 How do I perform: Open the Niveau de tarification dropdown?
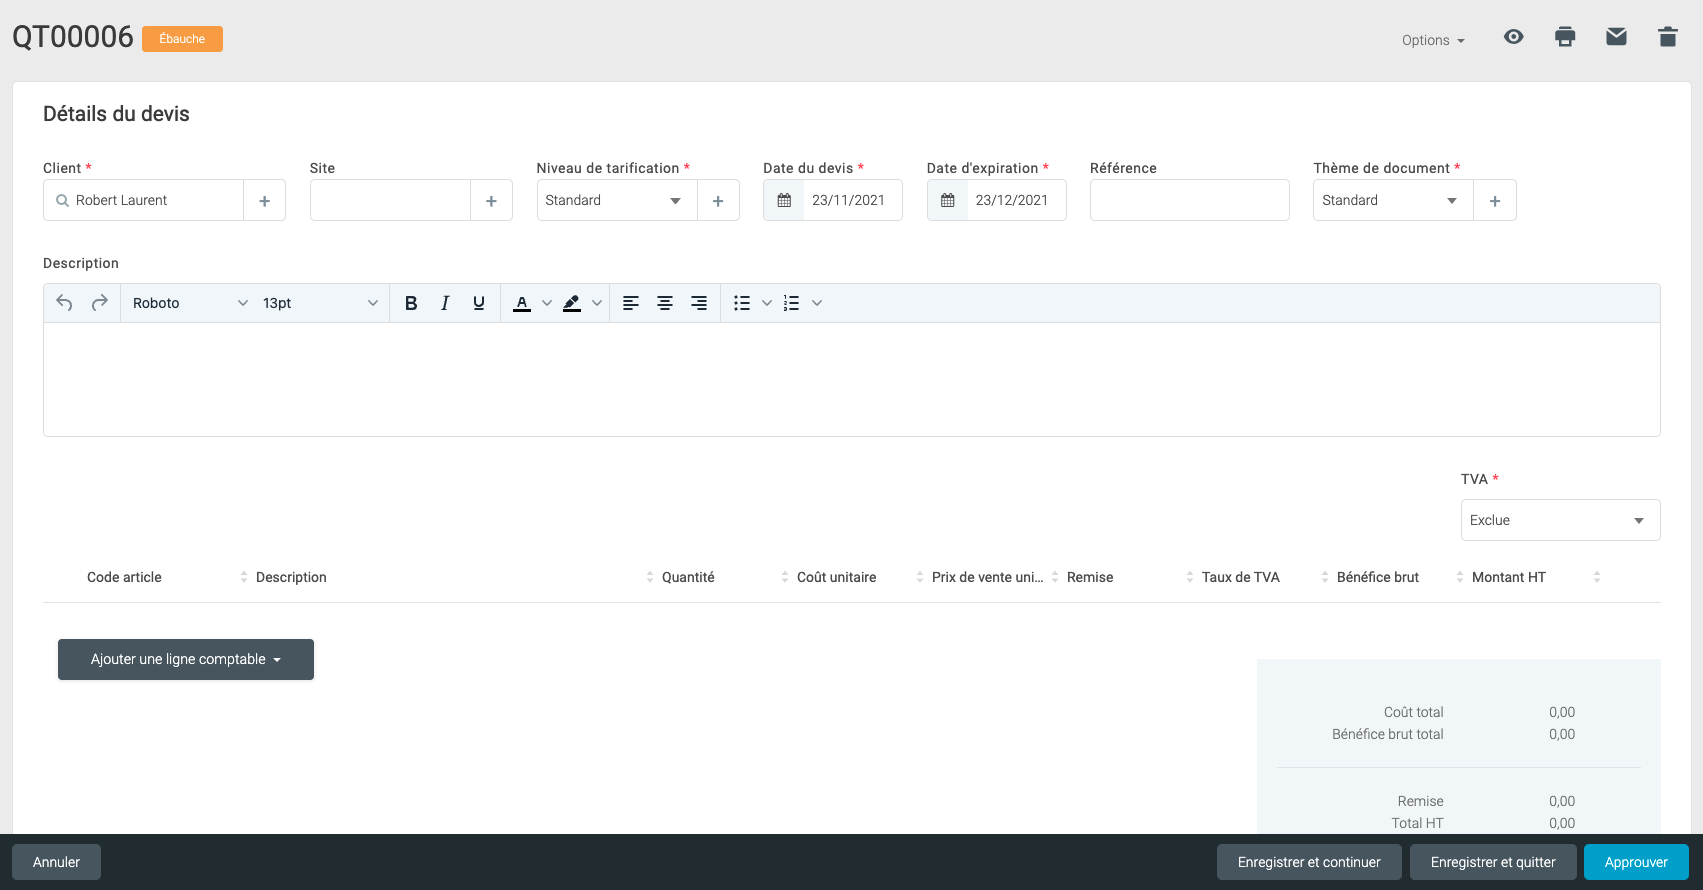point(616,200)
